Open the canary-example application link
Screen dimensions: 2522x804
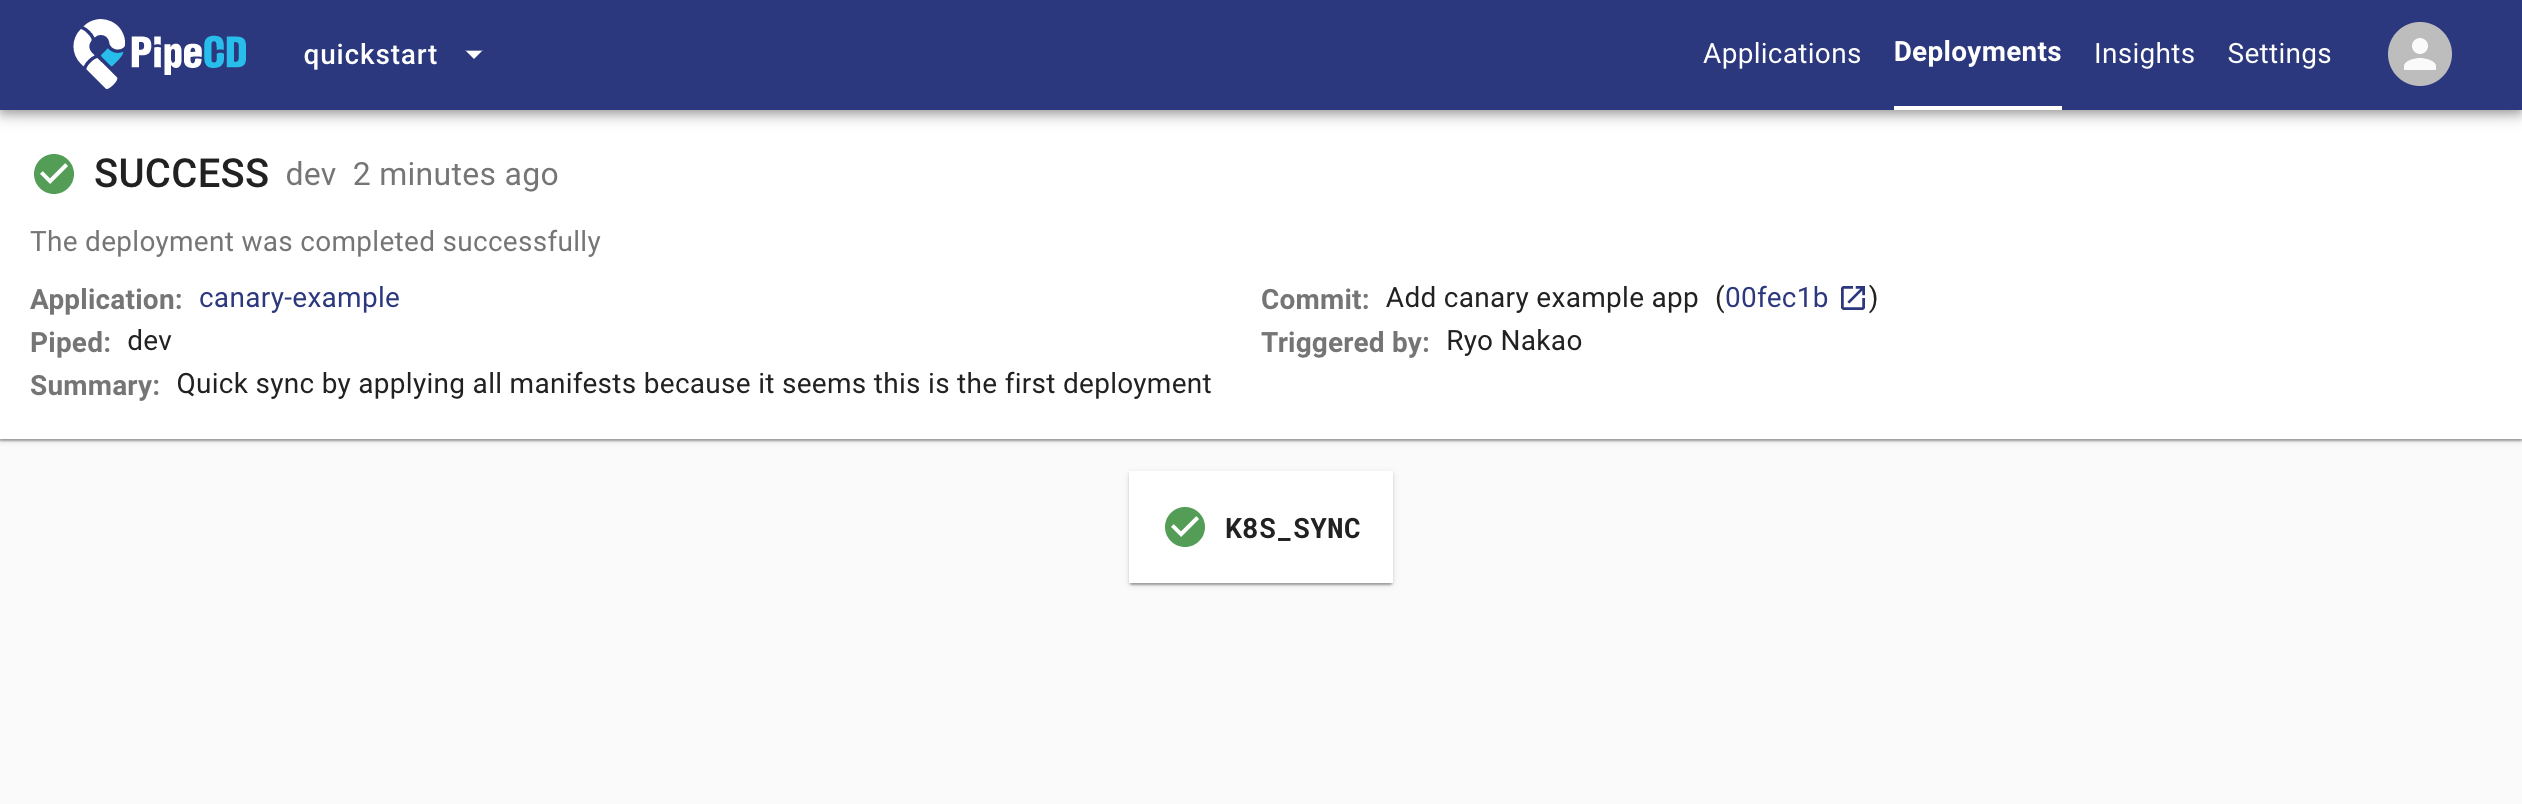click(x=298, y=297)
